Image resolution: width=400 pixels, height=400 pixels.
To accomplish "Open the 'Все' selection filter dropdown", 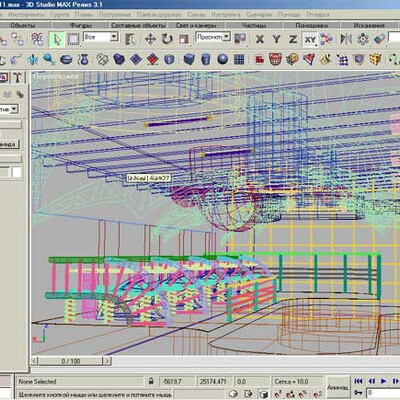I will click(x=101, y=37).
